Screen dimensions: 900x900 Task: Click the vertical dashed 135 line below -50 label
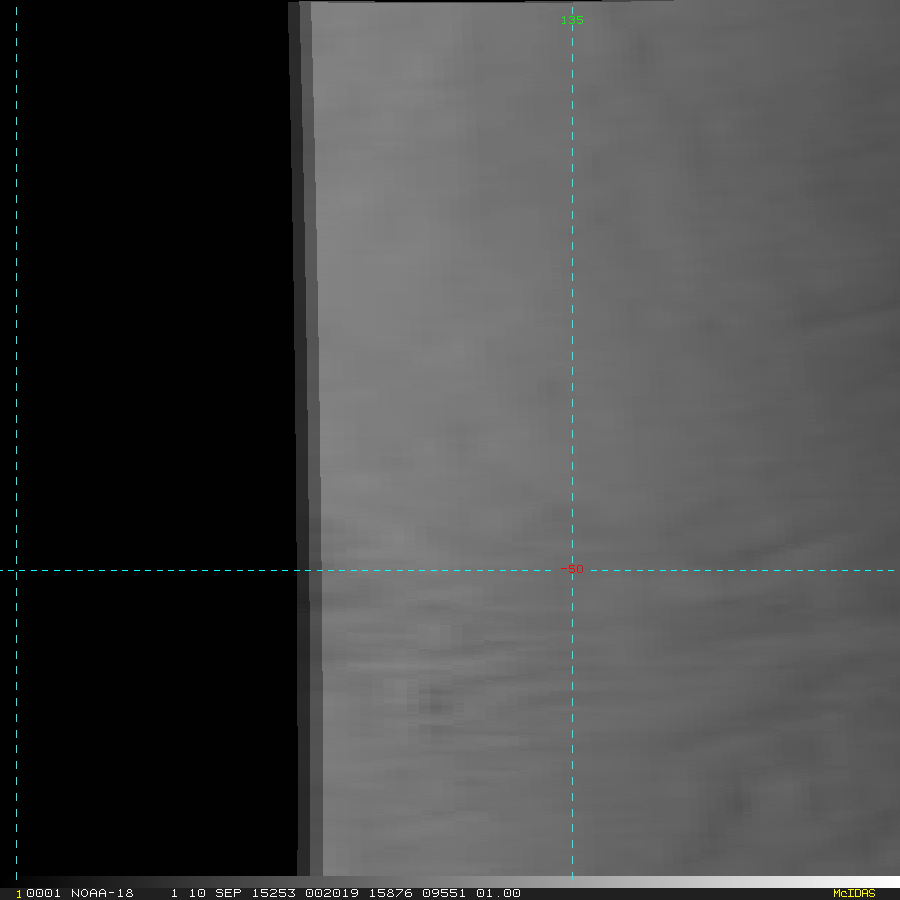tap(572, 720)
